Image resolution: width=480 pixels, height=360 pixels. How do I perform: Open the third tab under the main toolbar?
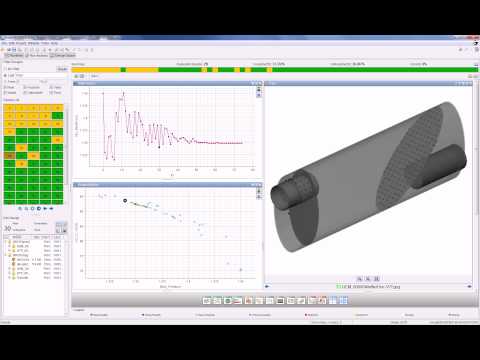[63, 55]
